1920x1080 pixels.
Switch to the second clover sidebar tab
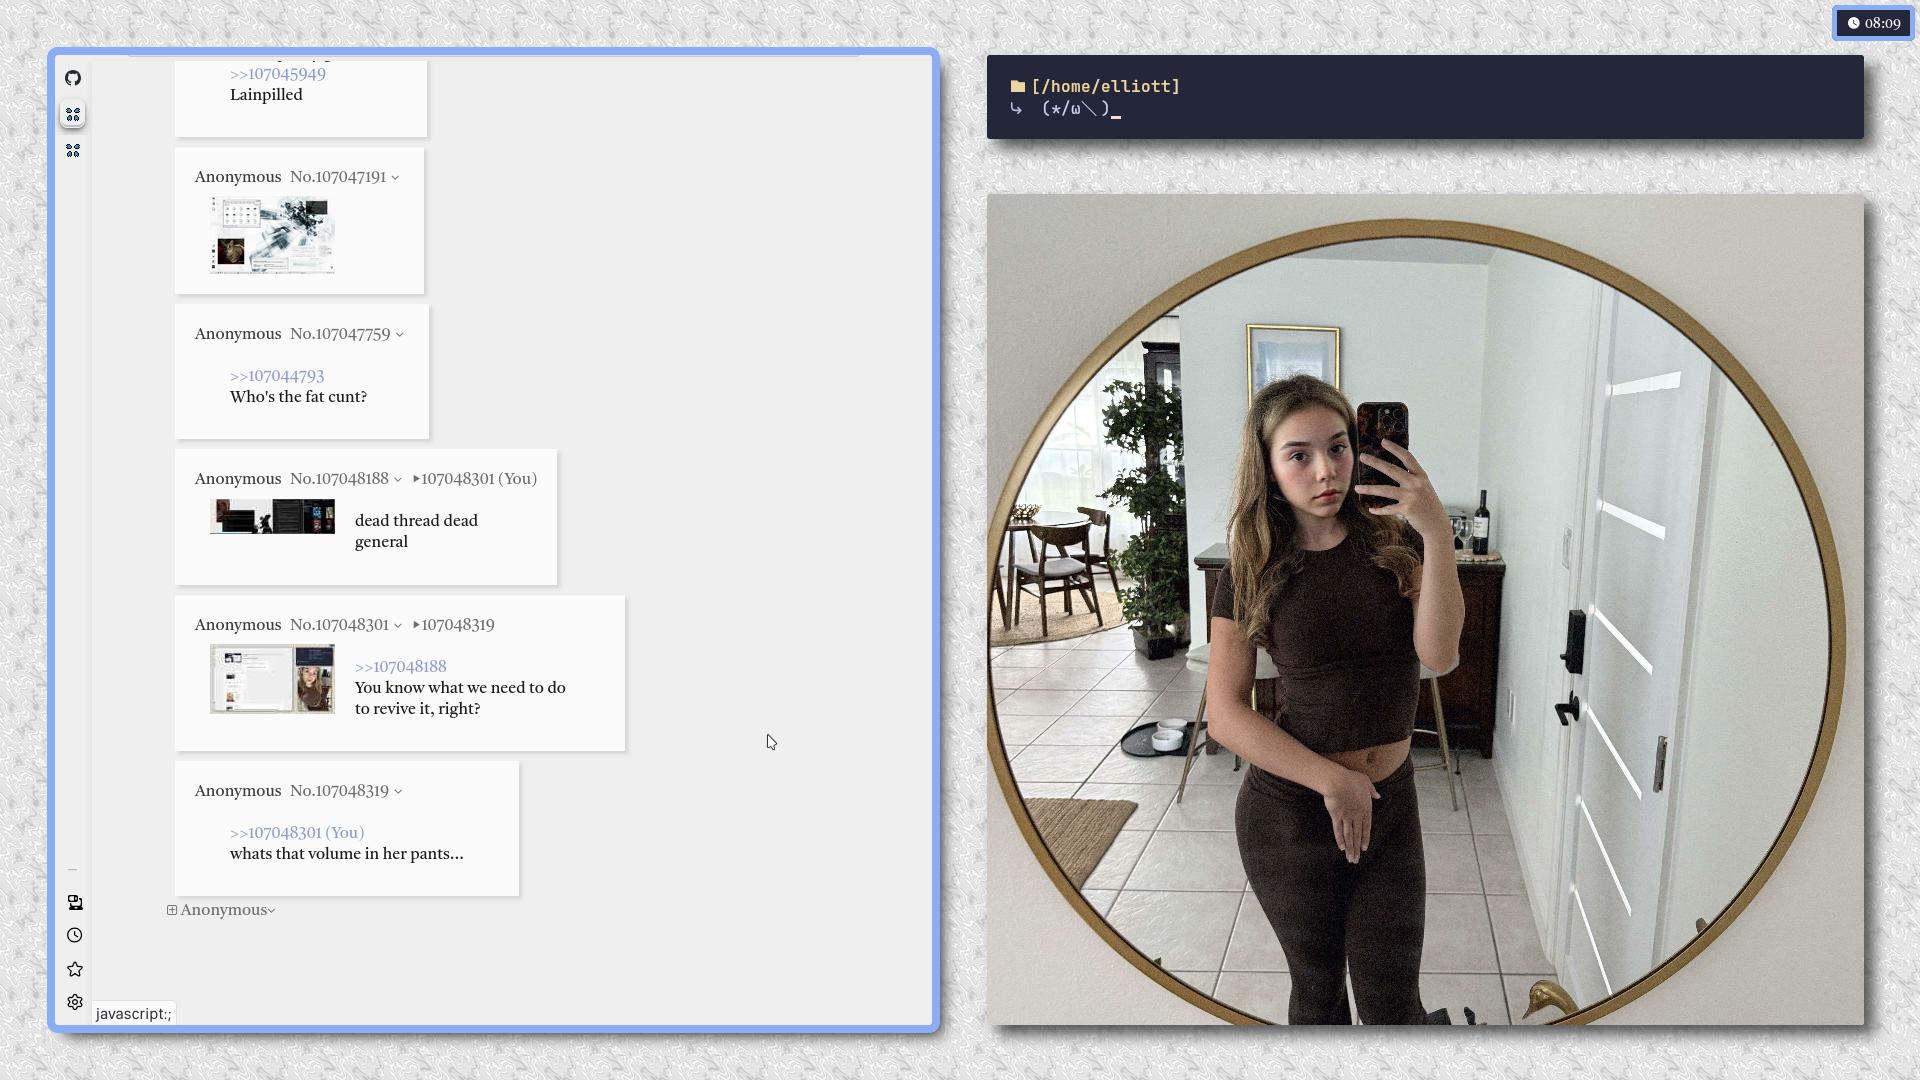point(73,151)
